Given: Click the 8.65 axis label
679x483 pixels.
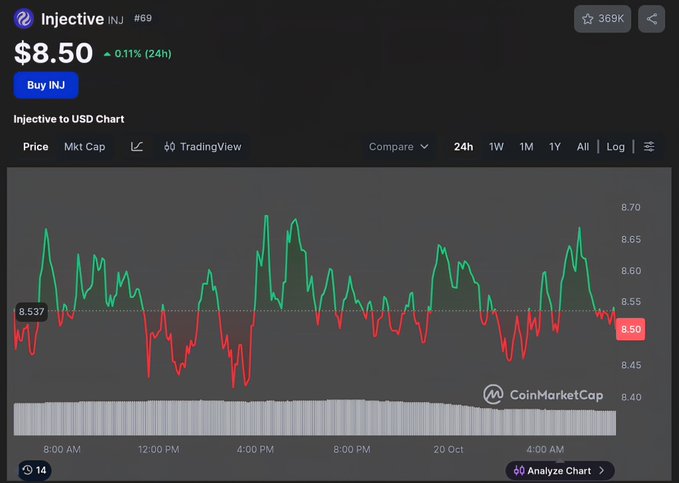Looking at the screenshot, I should pos(630,240).
